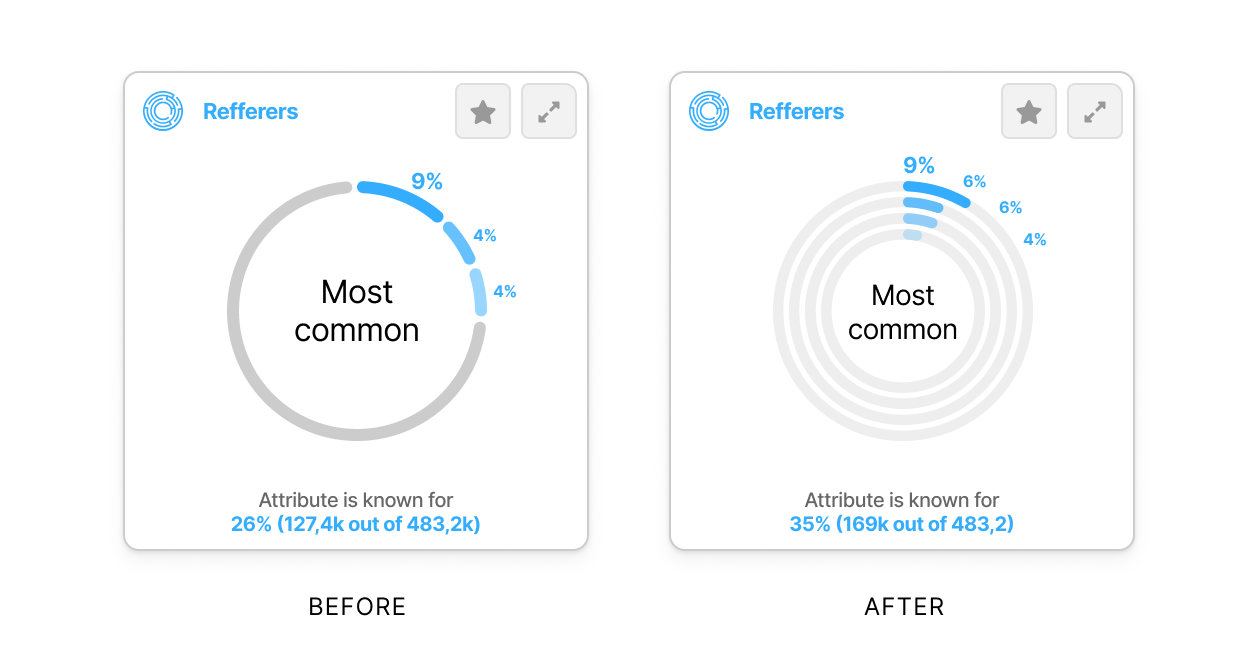This screenshot has height=667, width=1240.
Task: Click the star icon in the BEFORE card
Action: point(483,111)
